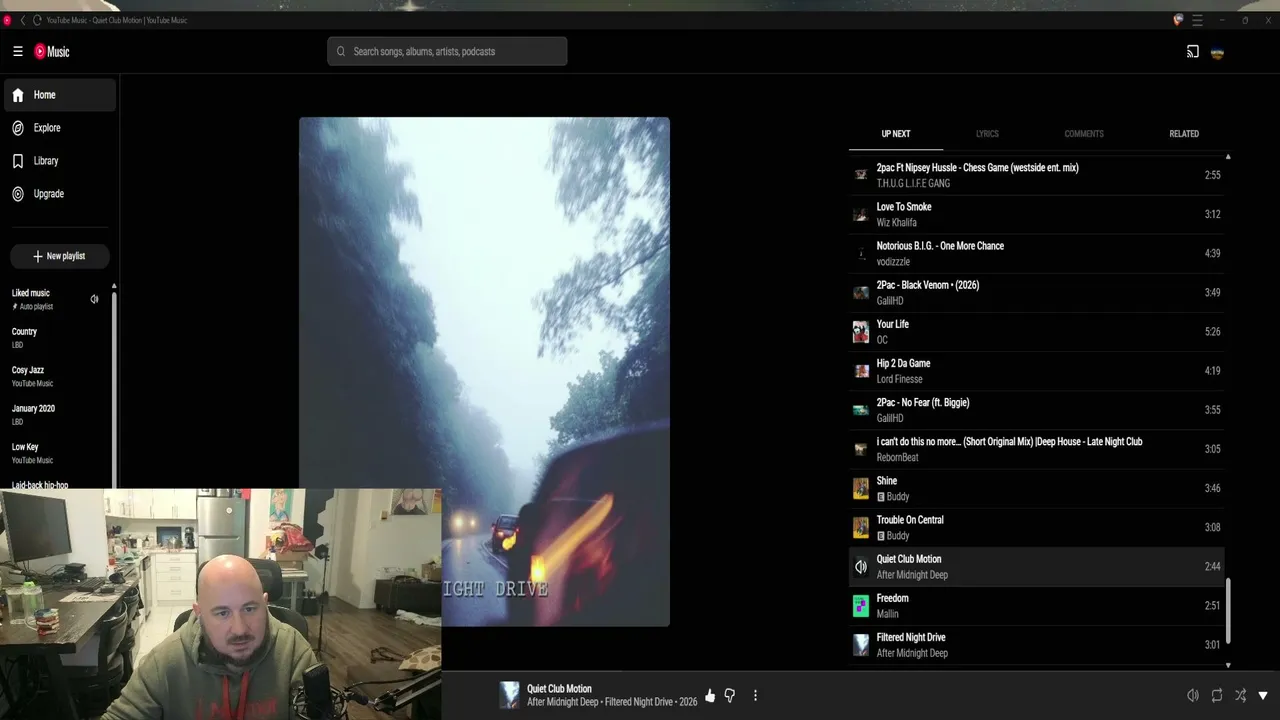
Task: Switch to the Related tab
Action: pyautogui.click(x=1184, y=134)
